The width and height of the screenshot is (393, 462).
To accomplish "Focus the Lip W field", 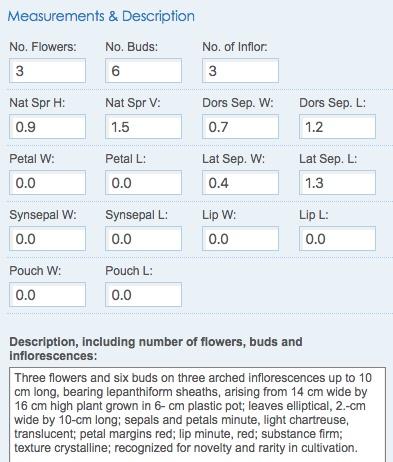I will point(240,239).
